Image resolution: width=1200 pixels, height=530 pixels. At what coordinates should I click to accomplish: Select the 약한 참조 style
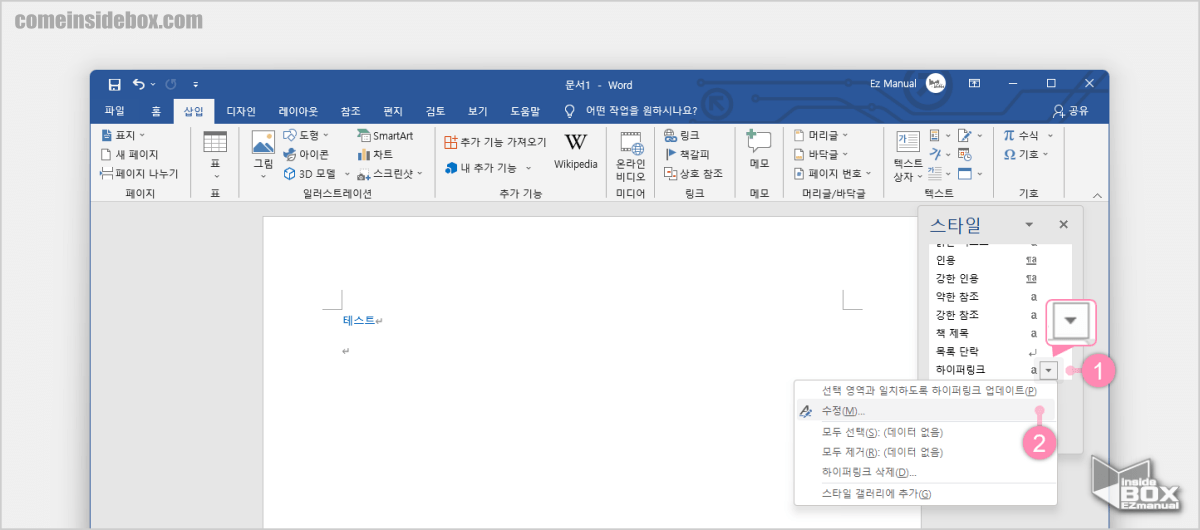point(987,296)
